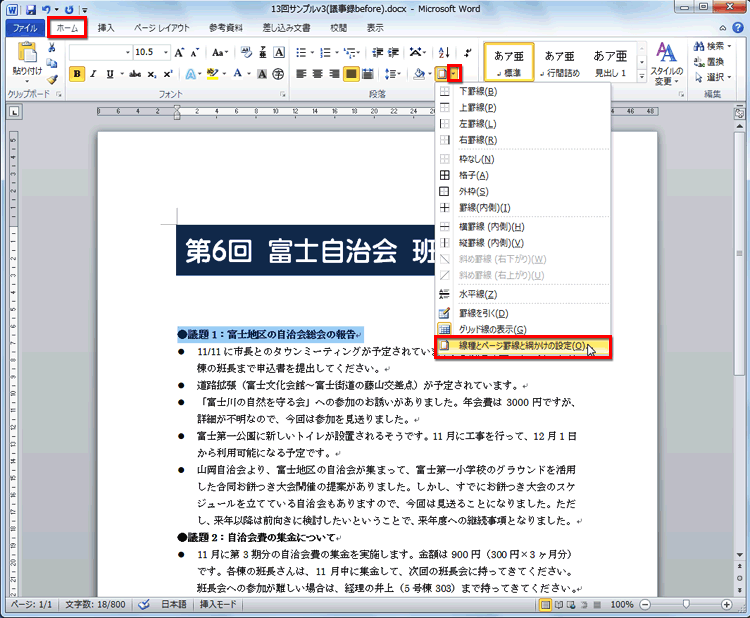Screen dimensions: 750x618
Task: Open the Borders button dropdown arrow
Action: point(454,74)
